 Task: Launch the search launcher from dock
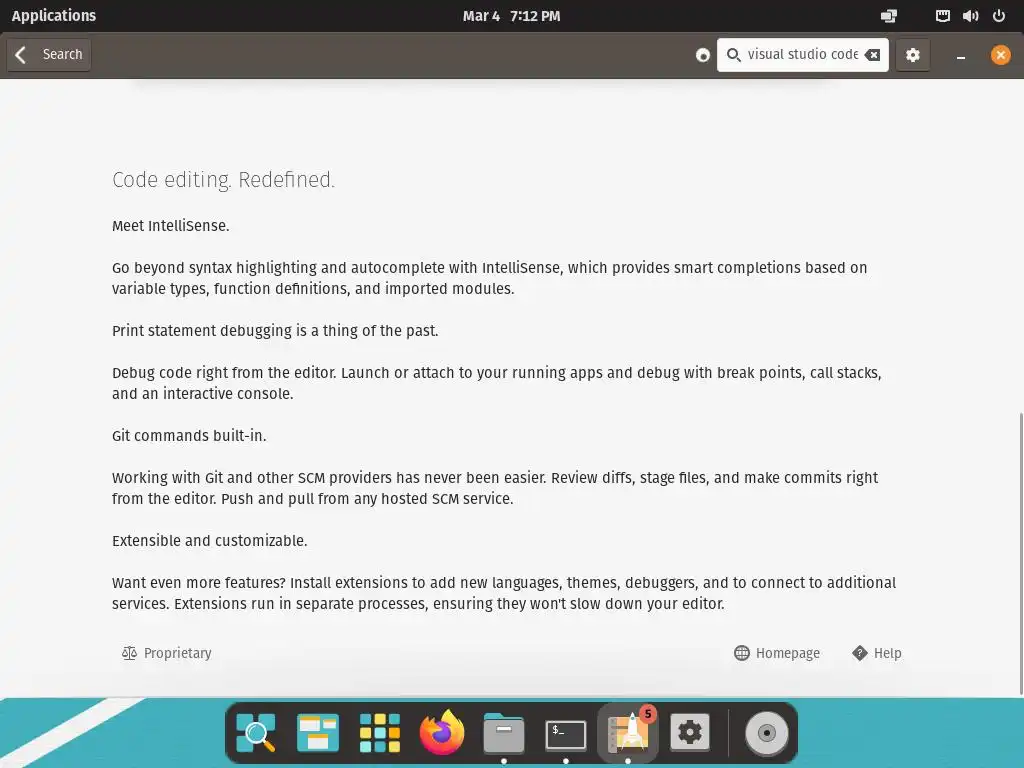[255, 733]
